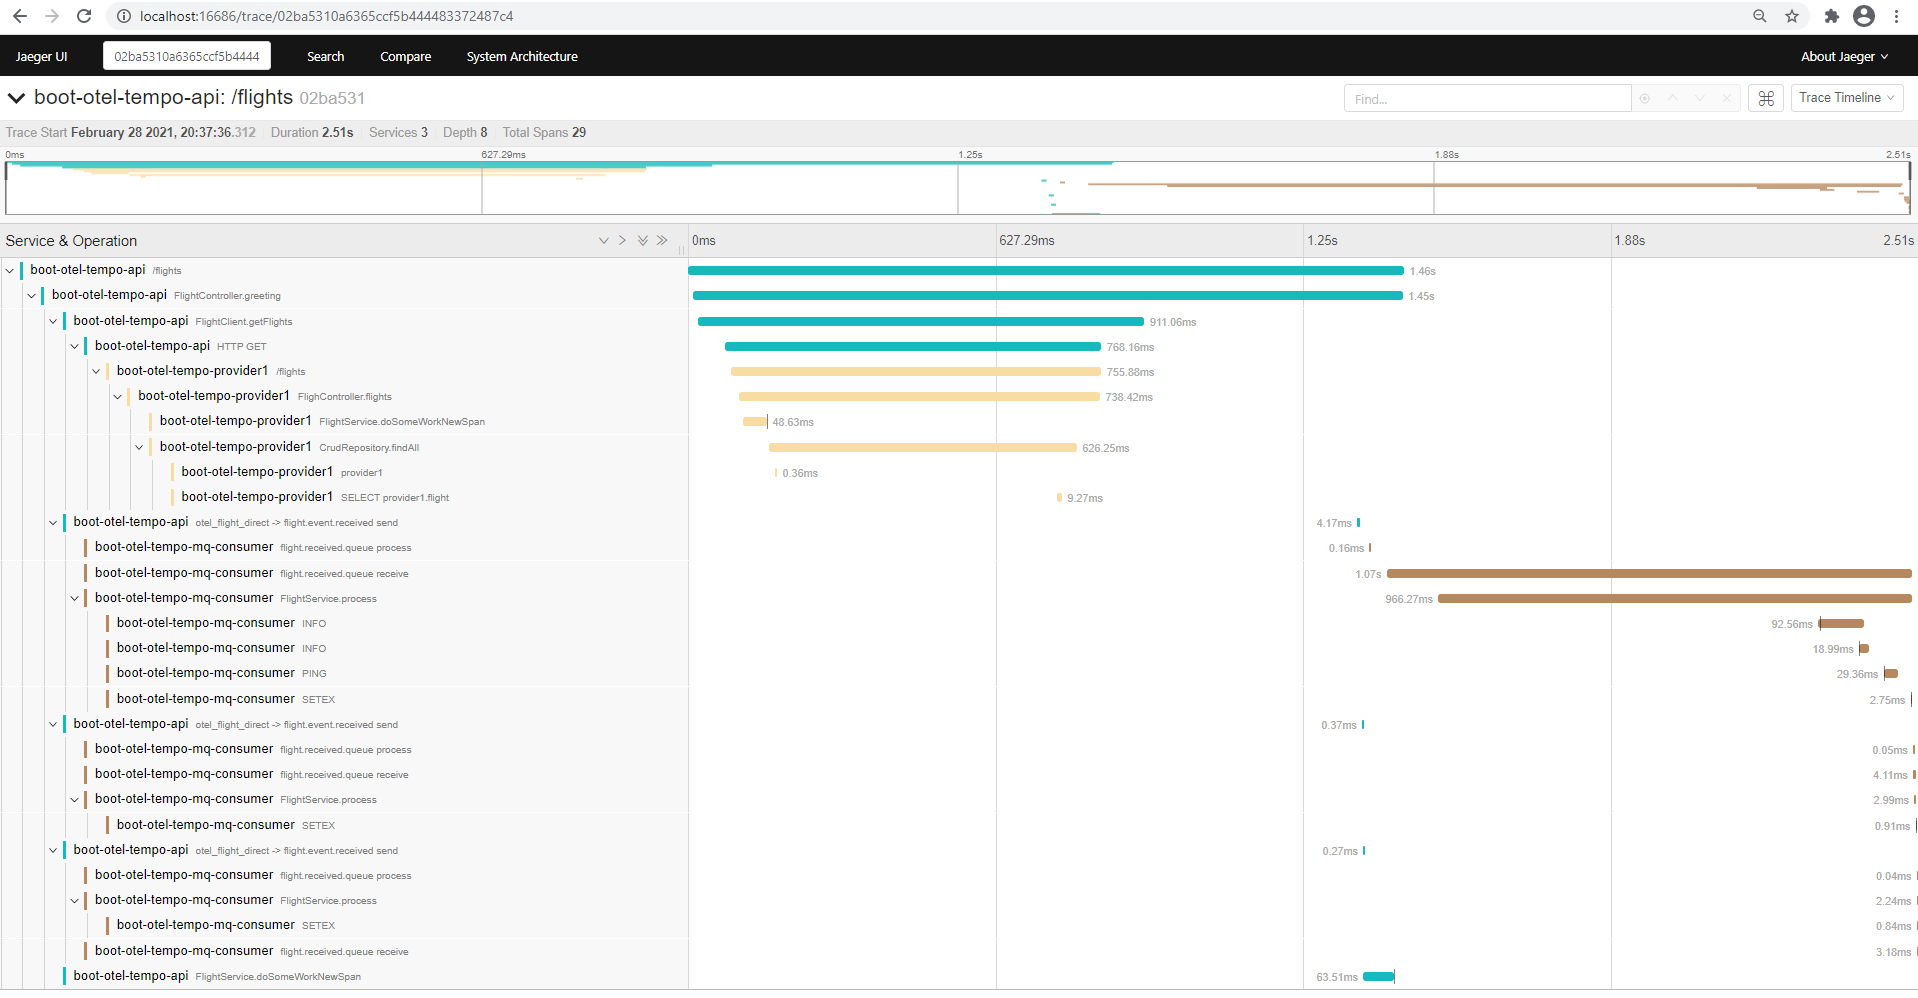Image resolution: width=1918 pixels, height=998 pixels.
Task: Collapse HTTP GET span row
Action: click(75, 346)
